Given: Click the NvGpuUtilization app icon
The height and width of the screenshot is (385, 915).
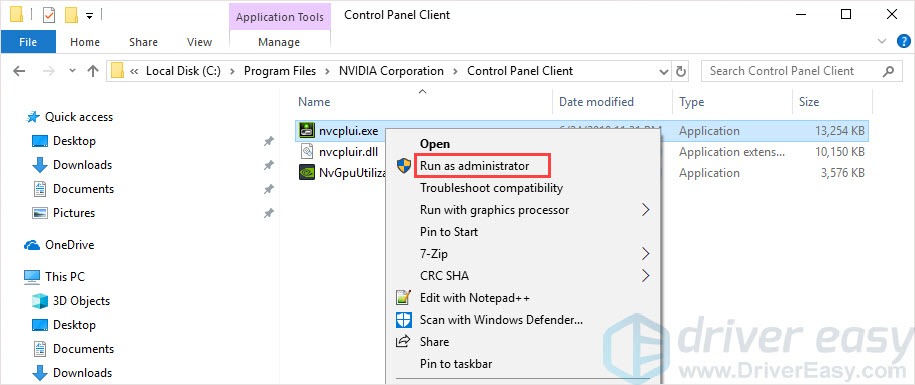Looking at the screenshot, I should pyautogui.click(x=307, y=173).
